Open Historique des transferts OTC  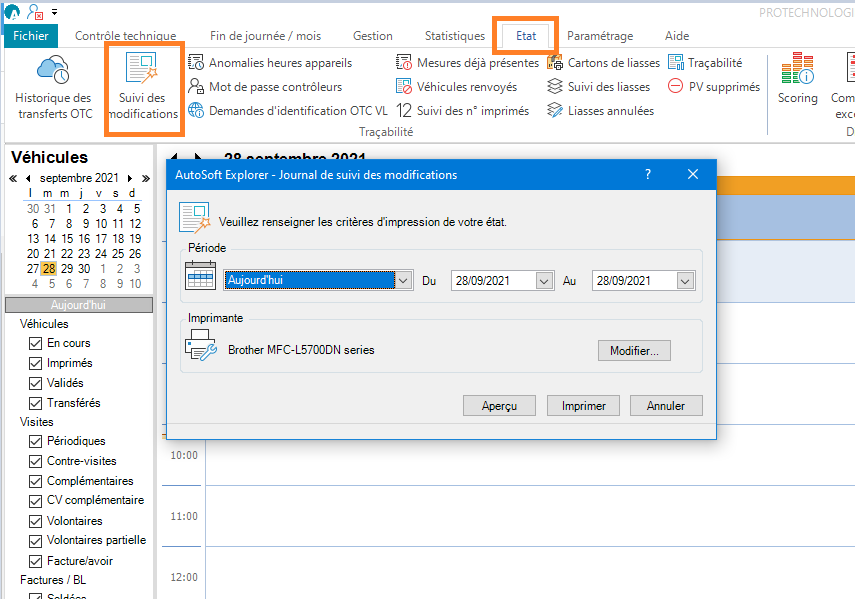(x=52, y=85)
